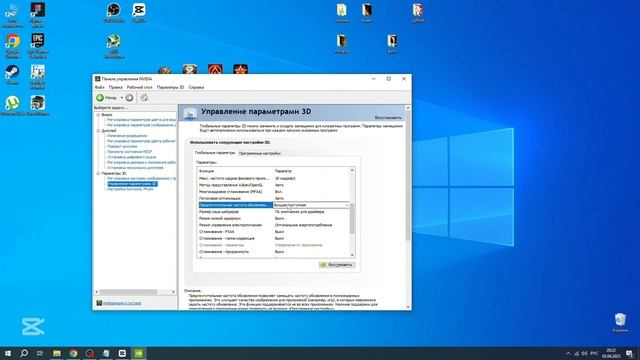Collapse the Дисплей tree node

coord(98,131)
